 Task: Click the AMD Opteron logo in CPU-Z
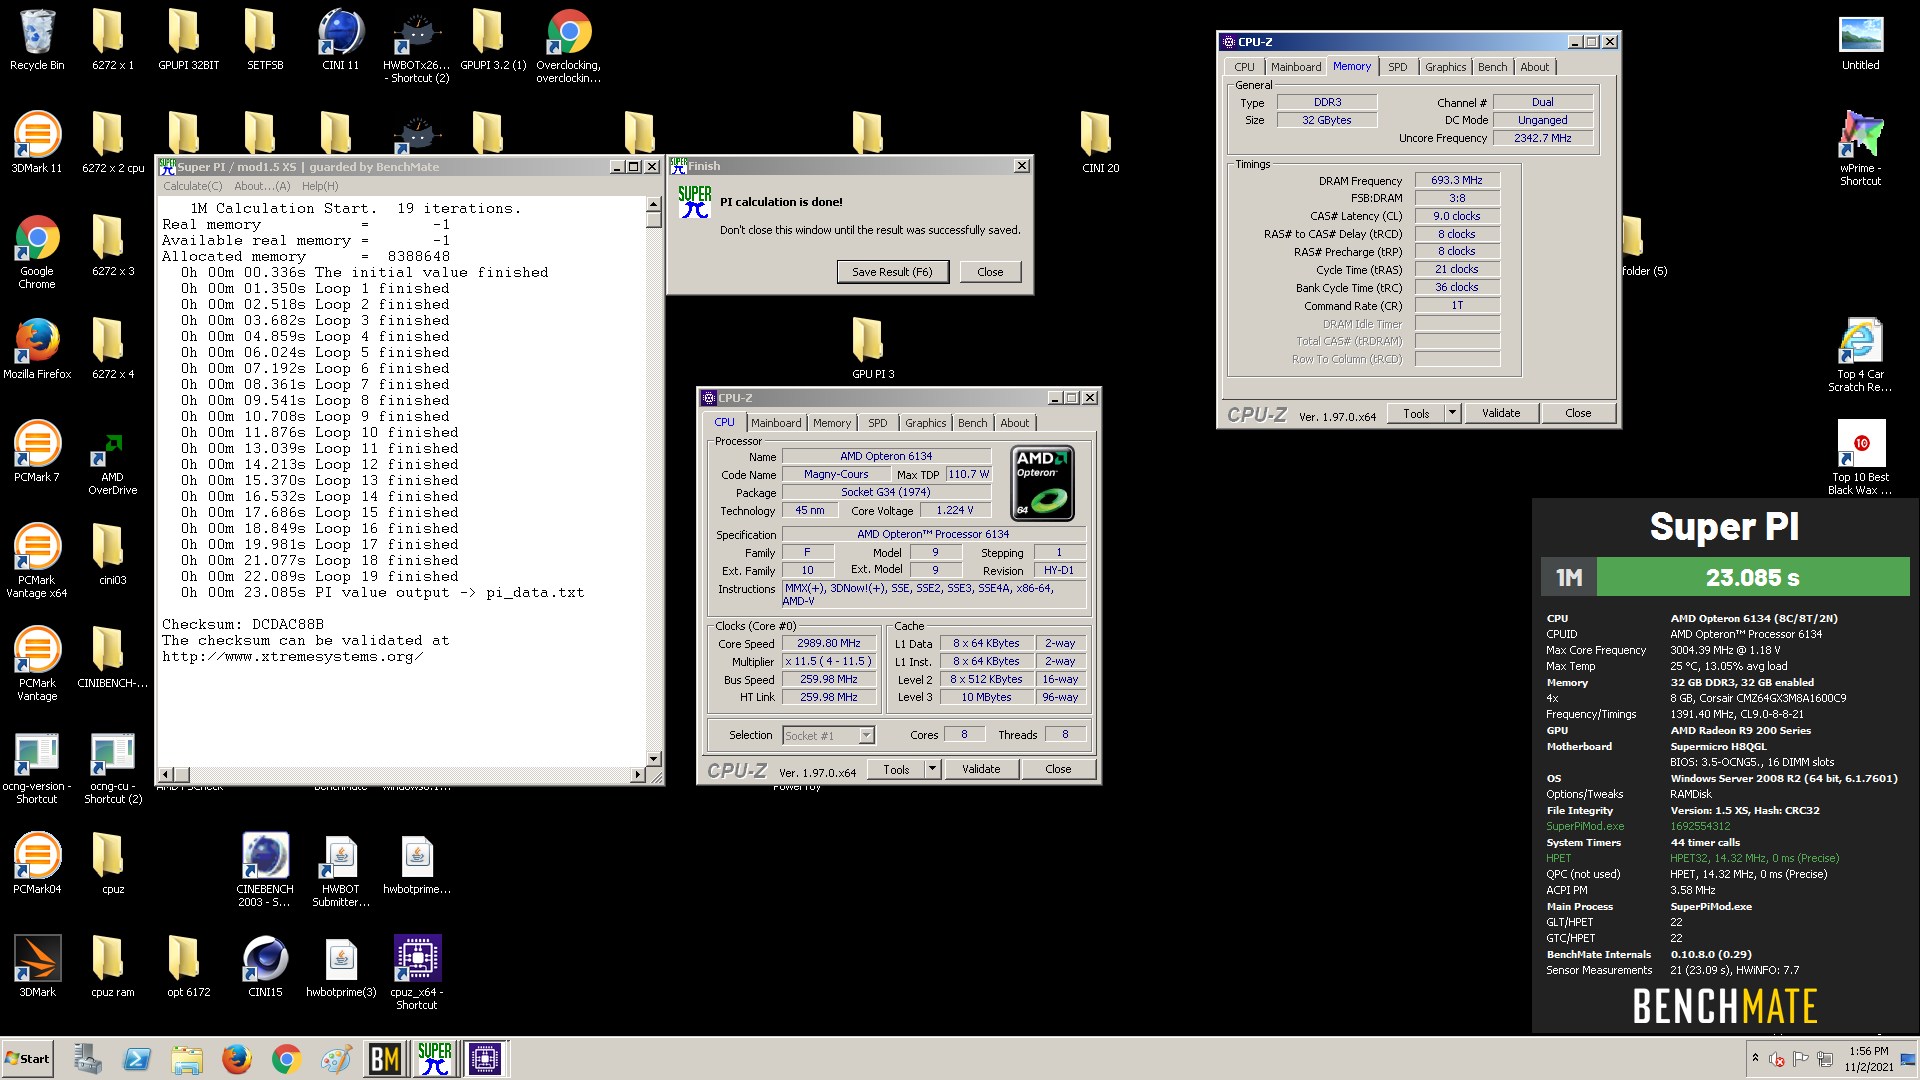[1043, 483]
